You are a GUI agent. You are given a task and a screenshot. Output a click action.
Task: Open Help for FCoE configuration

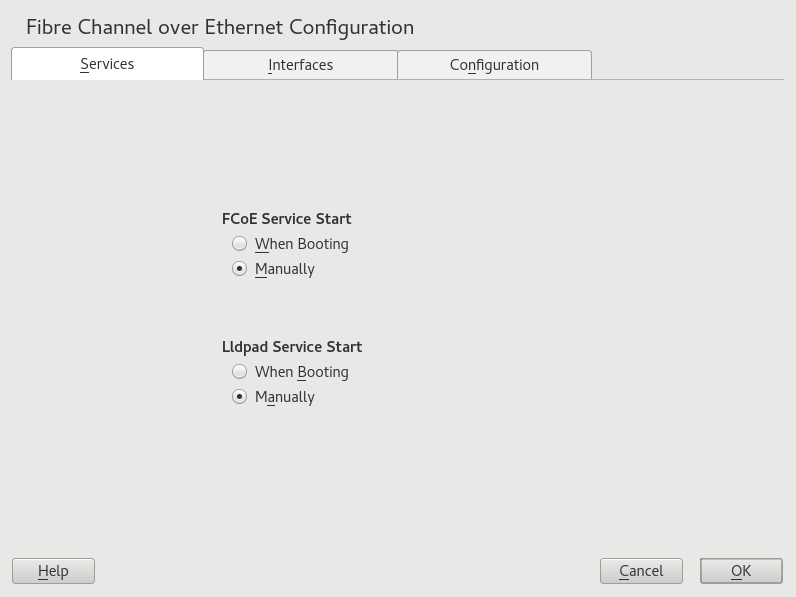[53, 571]
